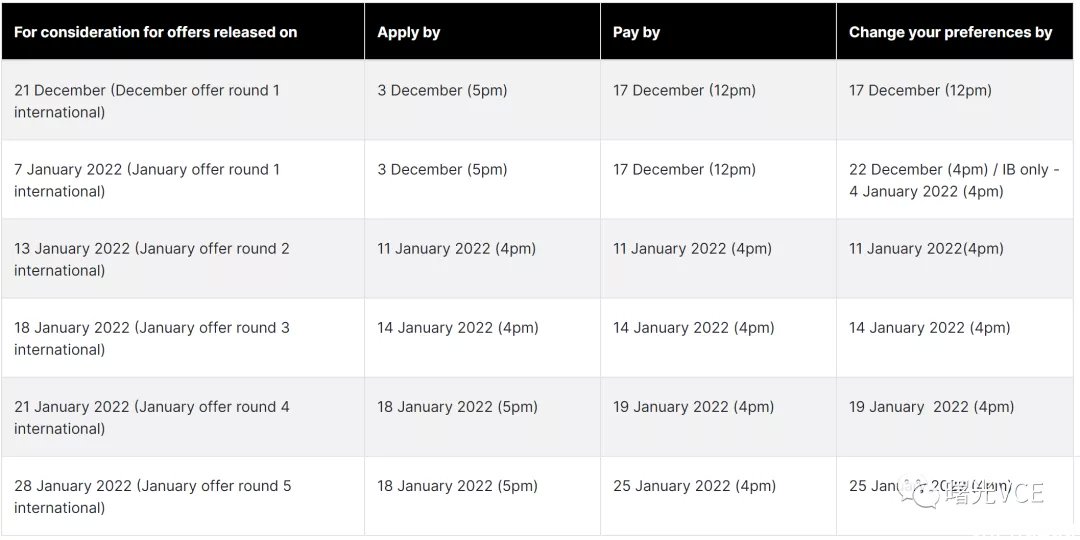
Task: Click '19 January 2022 (4pm)' pay-by cell
Action: [x=718, y=417]
